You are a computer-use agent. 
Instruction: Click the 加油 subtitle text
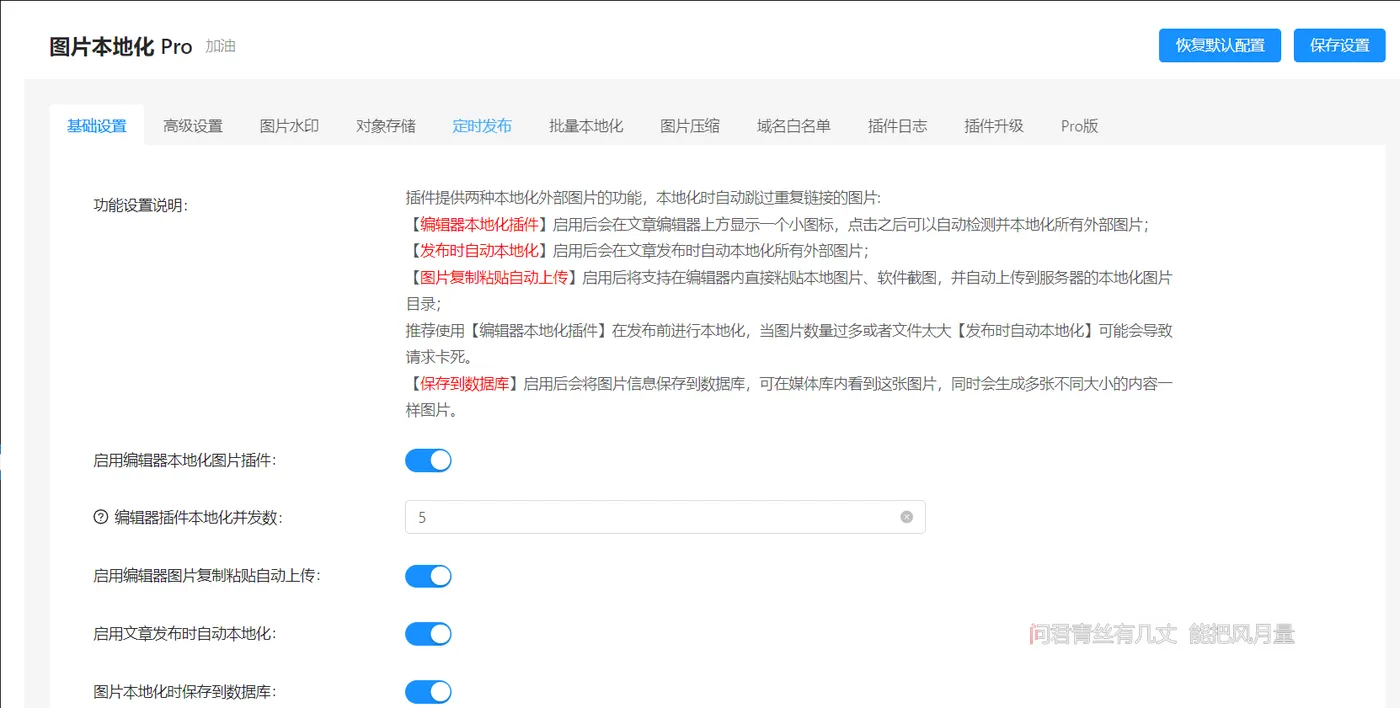pyautogui.click(x=221, y=46)
